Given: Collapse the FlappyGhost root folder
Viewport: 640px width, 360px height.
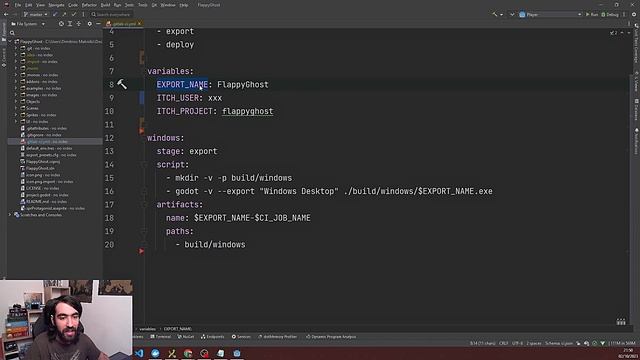Looking at the screenshot, I should click(x=10, y=42).
